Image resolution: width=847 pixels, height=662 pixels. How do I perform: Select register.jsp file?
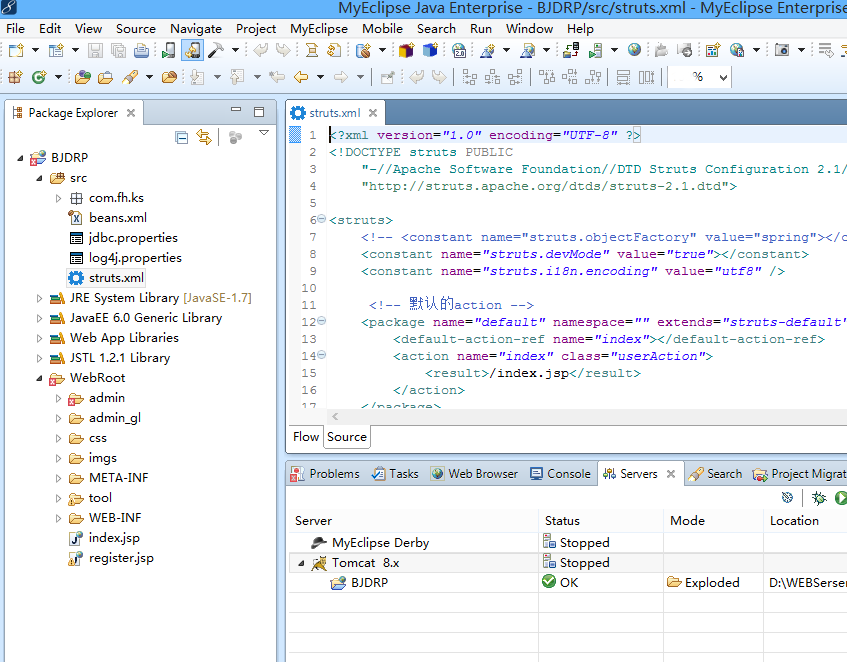121,558
